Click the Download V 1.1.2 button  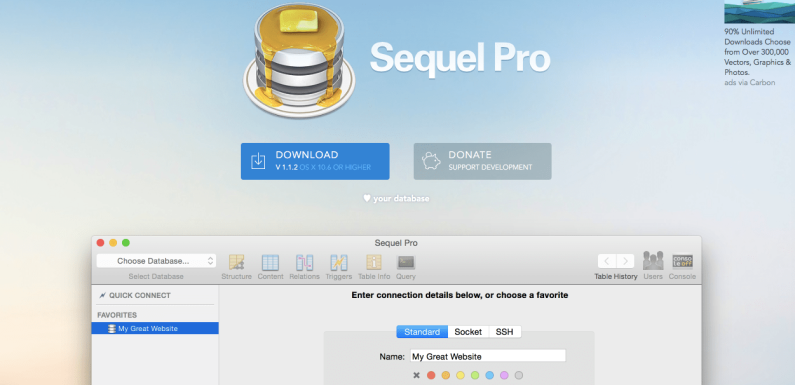pyautogui.click(x=315, y=161)
